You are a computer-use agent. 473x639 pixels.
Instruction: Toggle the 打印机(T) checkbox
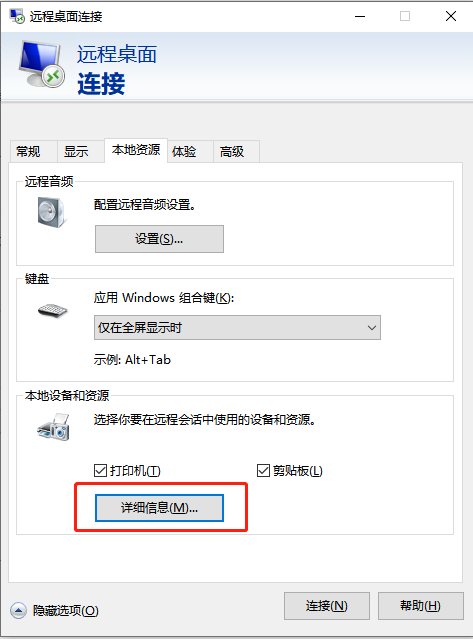pos(100,471)
